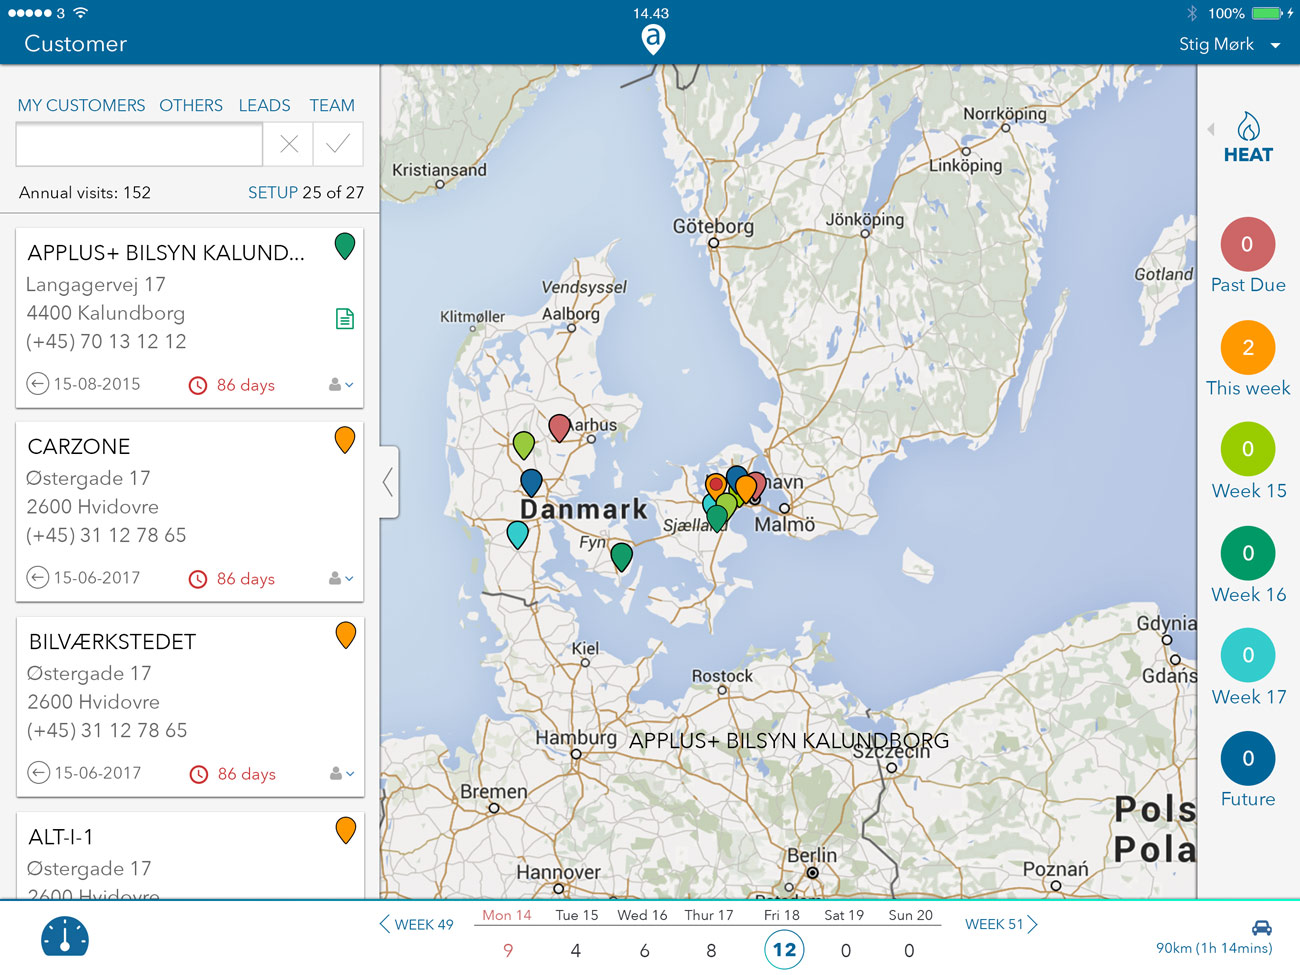Viewport: 1300px width, 975px height.
Task: Tap last-visit icon on CARZONE card
Action: pos(37,578)
